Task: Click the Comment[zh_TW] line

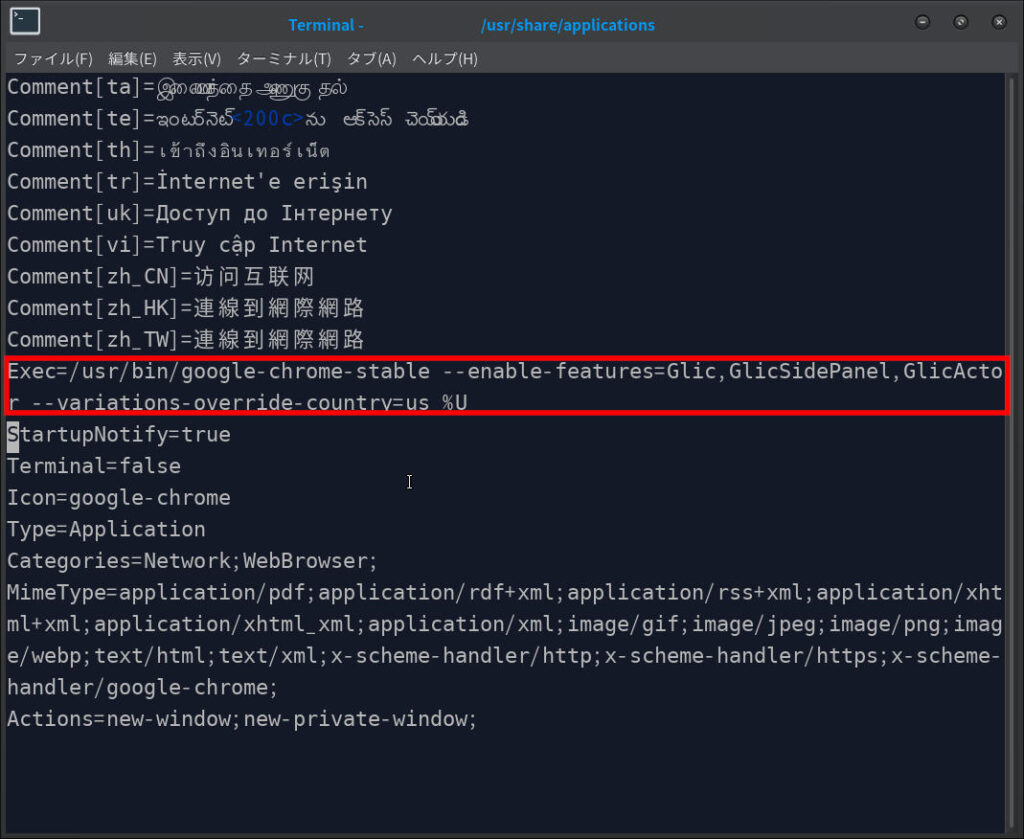Action: [x=185, y=340]
